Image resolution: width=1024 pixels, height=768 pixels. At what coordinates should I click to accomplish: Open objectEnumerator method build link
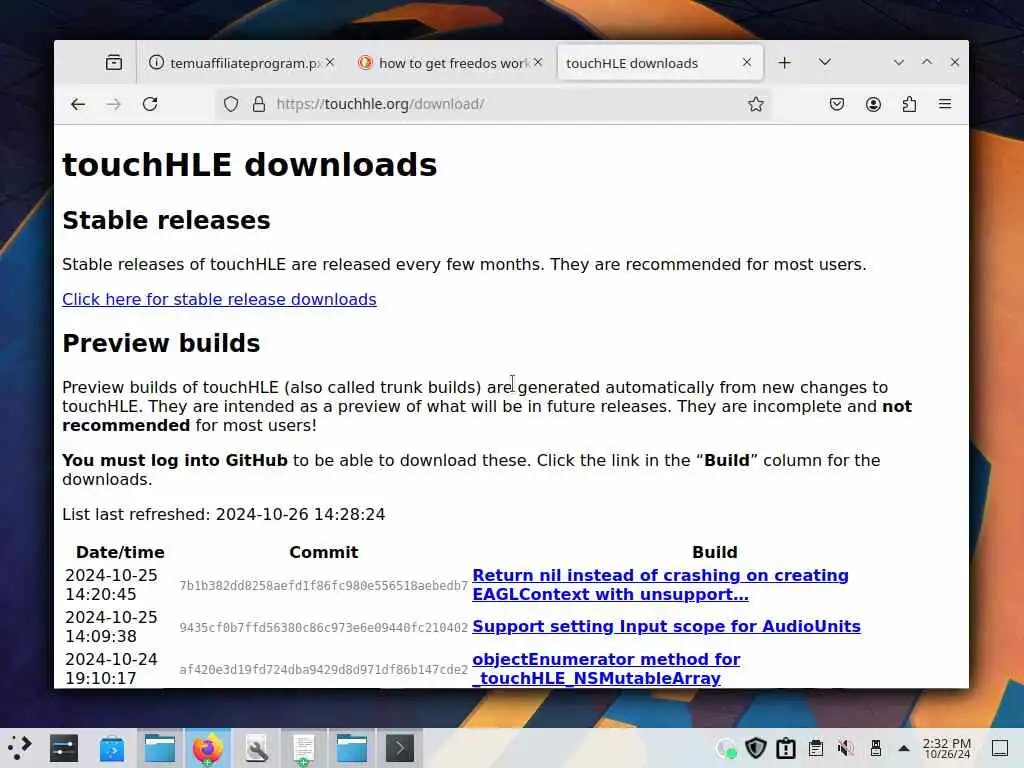pyautogui.click(x=606, y=669)
